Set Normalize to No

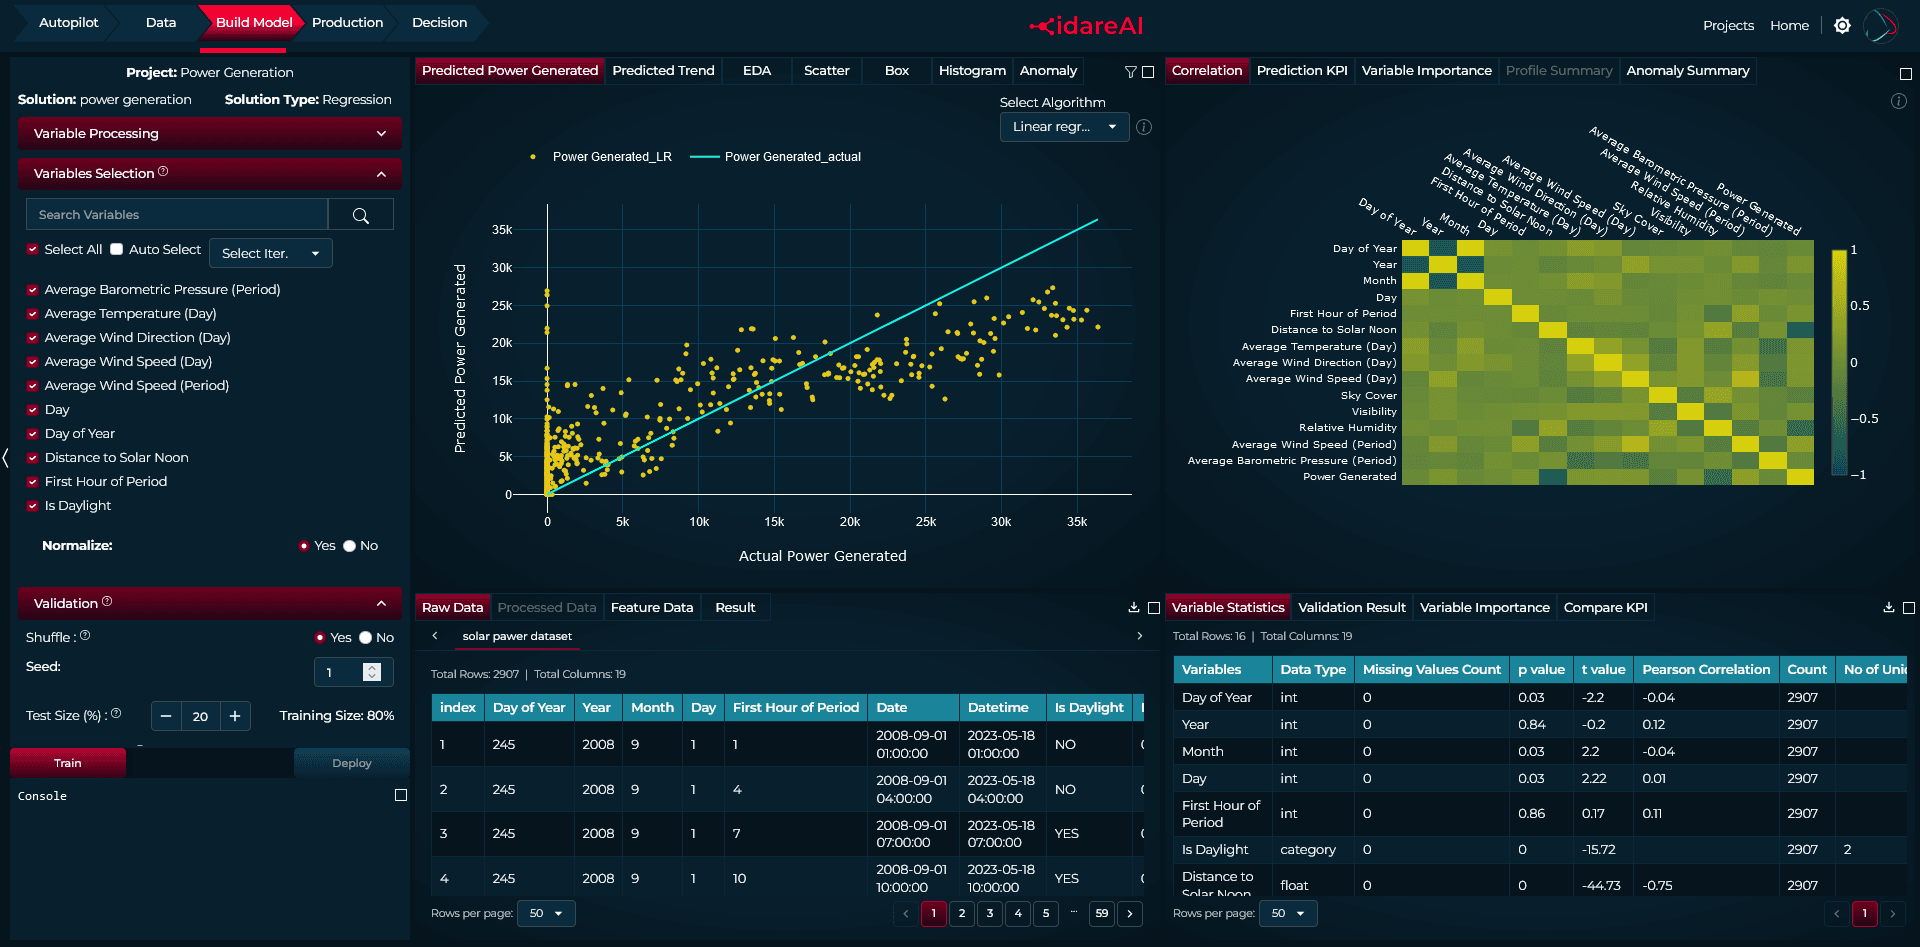tap(350, 546)
